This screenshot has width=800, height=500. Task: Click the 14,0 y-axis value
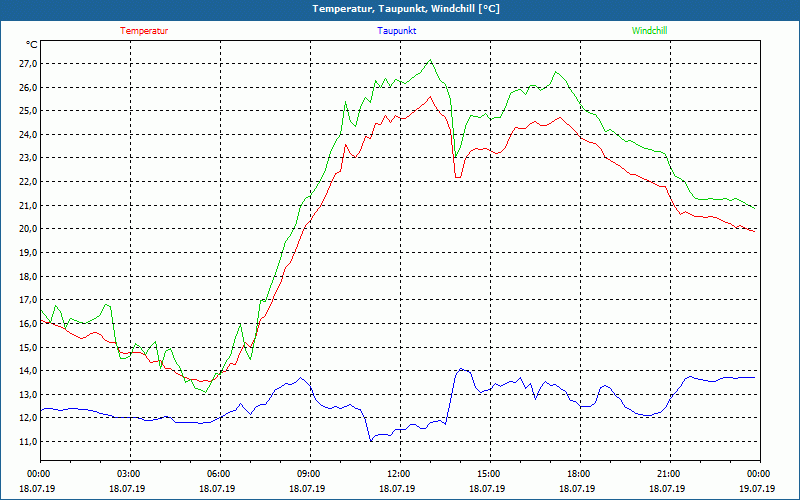(x=29, y=371)
